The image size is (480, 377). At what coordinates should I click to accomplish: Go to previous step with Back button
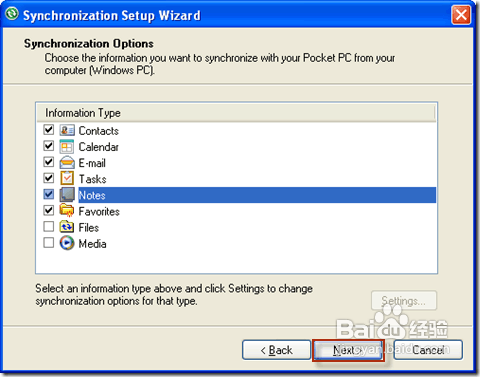pos(276,350)
